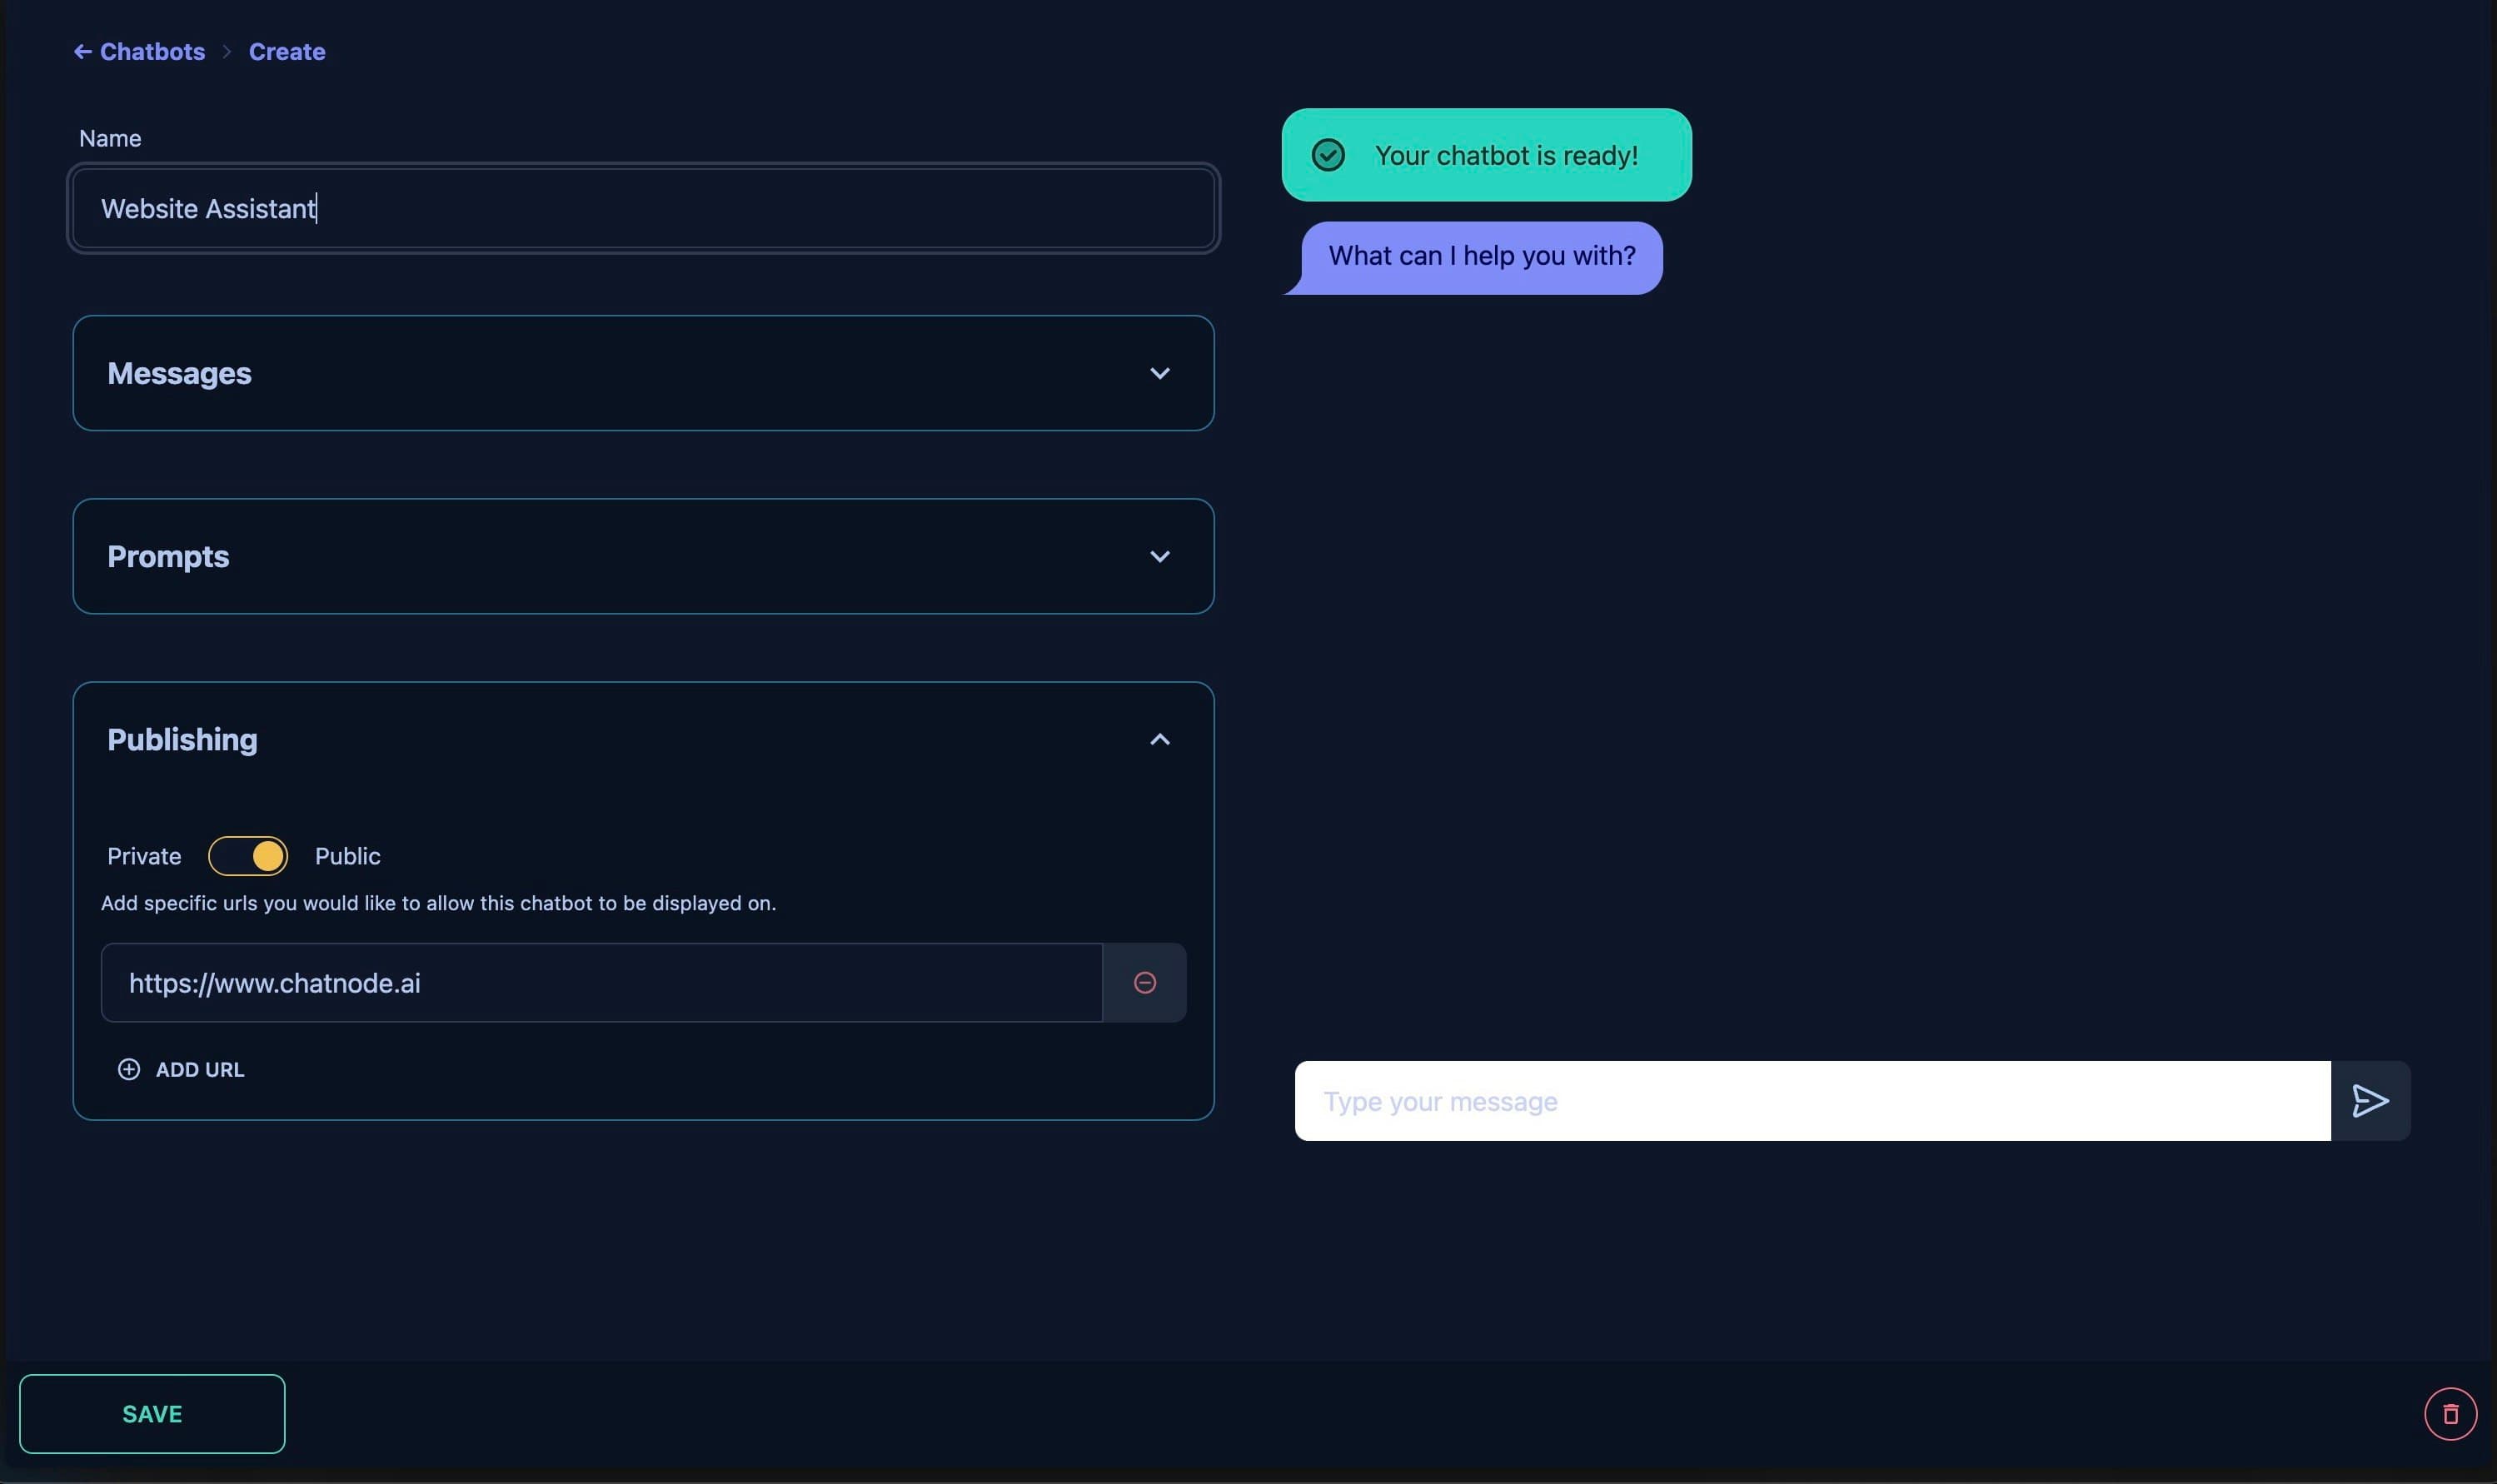Screen dimensions: 2497x1484
Task: Click the delete chatbot trash icon
Action: coord(2451,1413)
